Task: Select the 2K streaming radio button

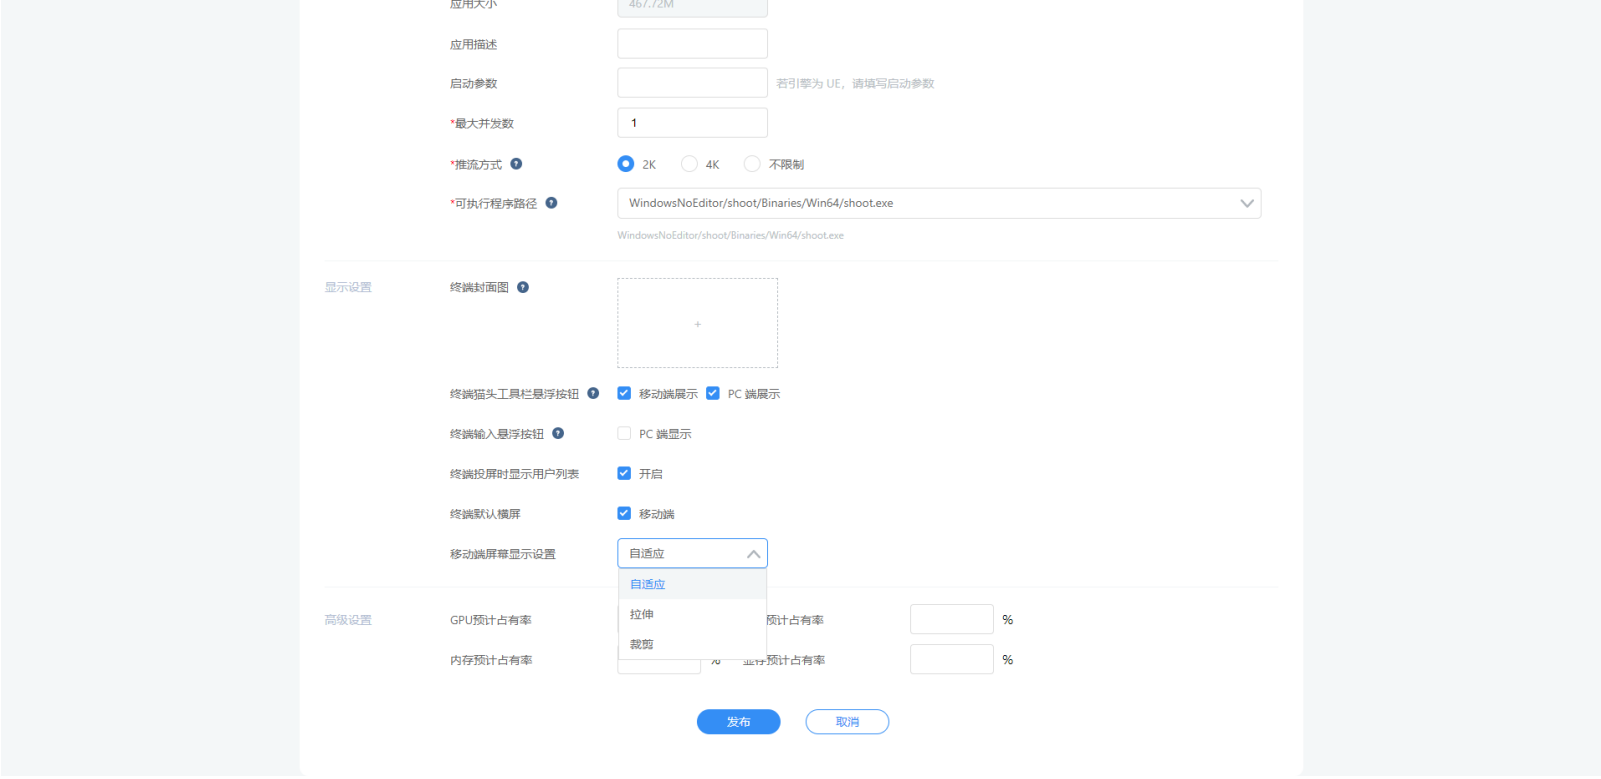Action: [626, 164]
